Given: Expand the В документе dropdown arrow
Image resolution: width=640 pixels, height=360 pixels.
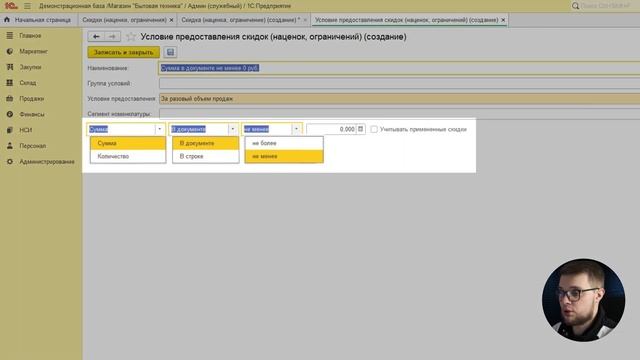Looking at the screenshot, I should click(x=233, y=129).
